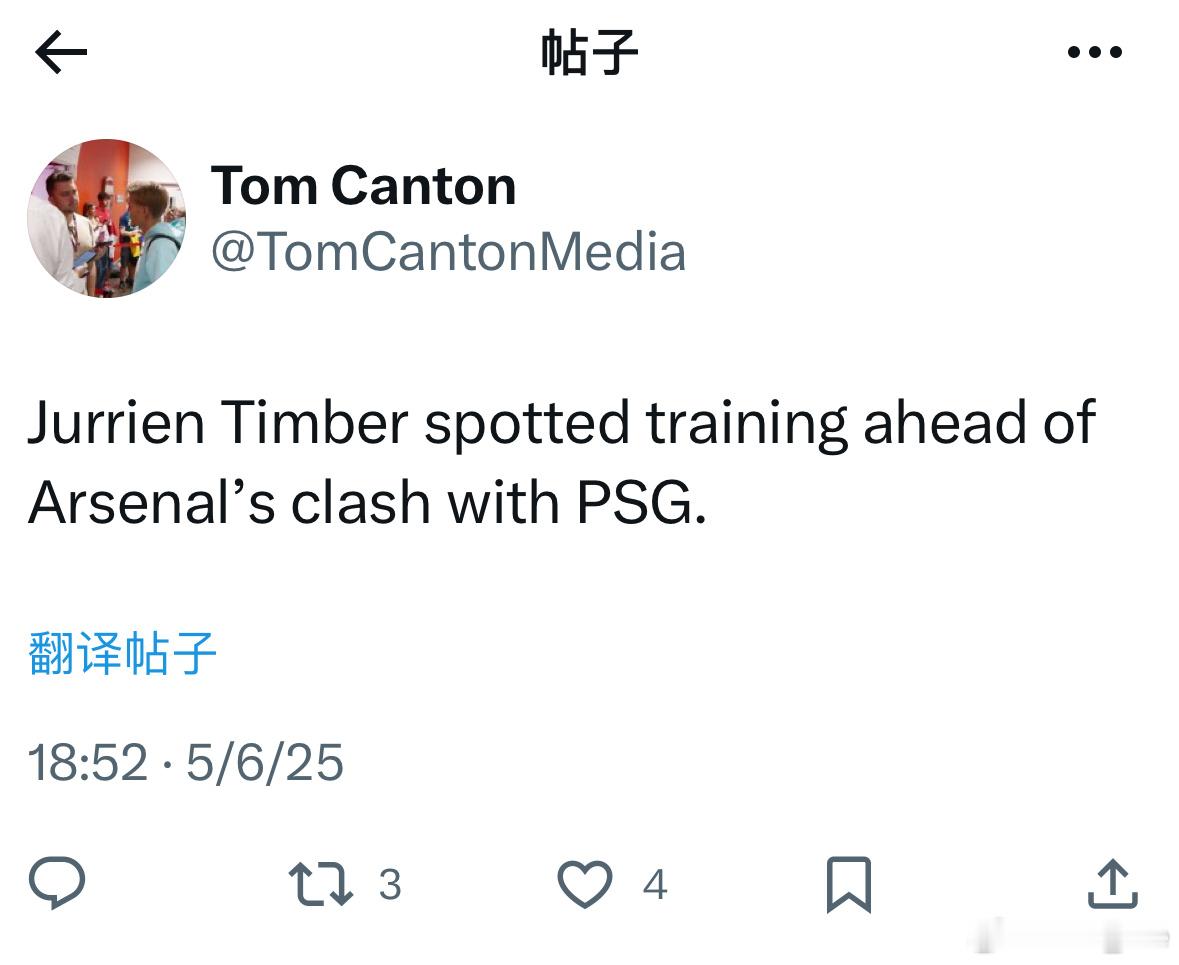The height and width of the screenshot is (965, 1179).
Task: Translate post via 翻译帖子 link
Action: [x=123, y=653]
